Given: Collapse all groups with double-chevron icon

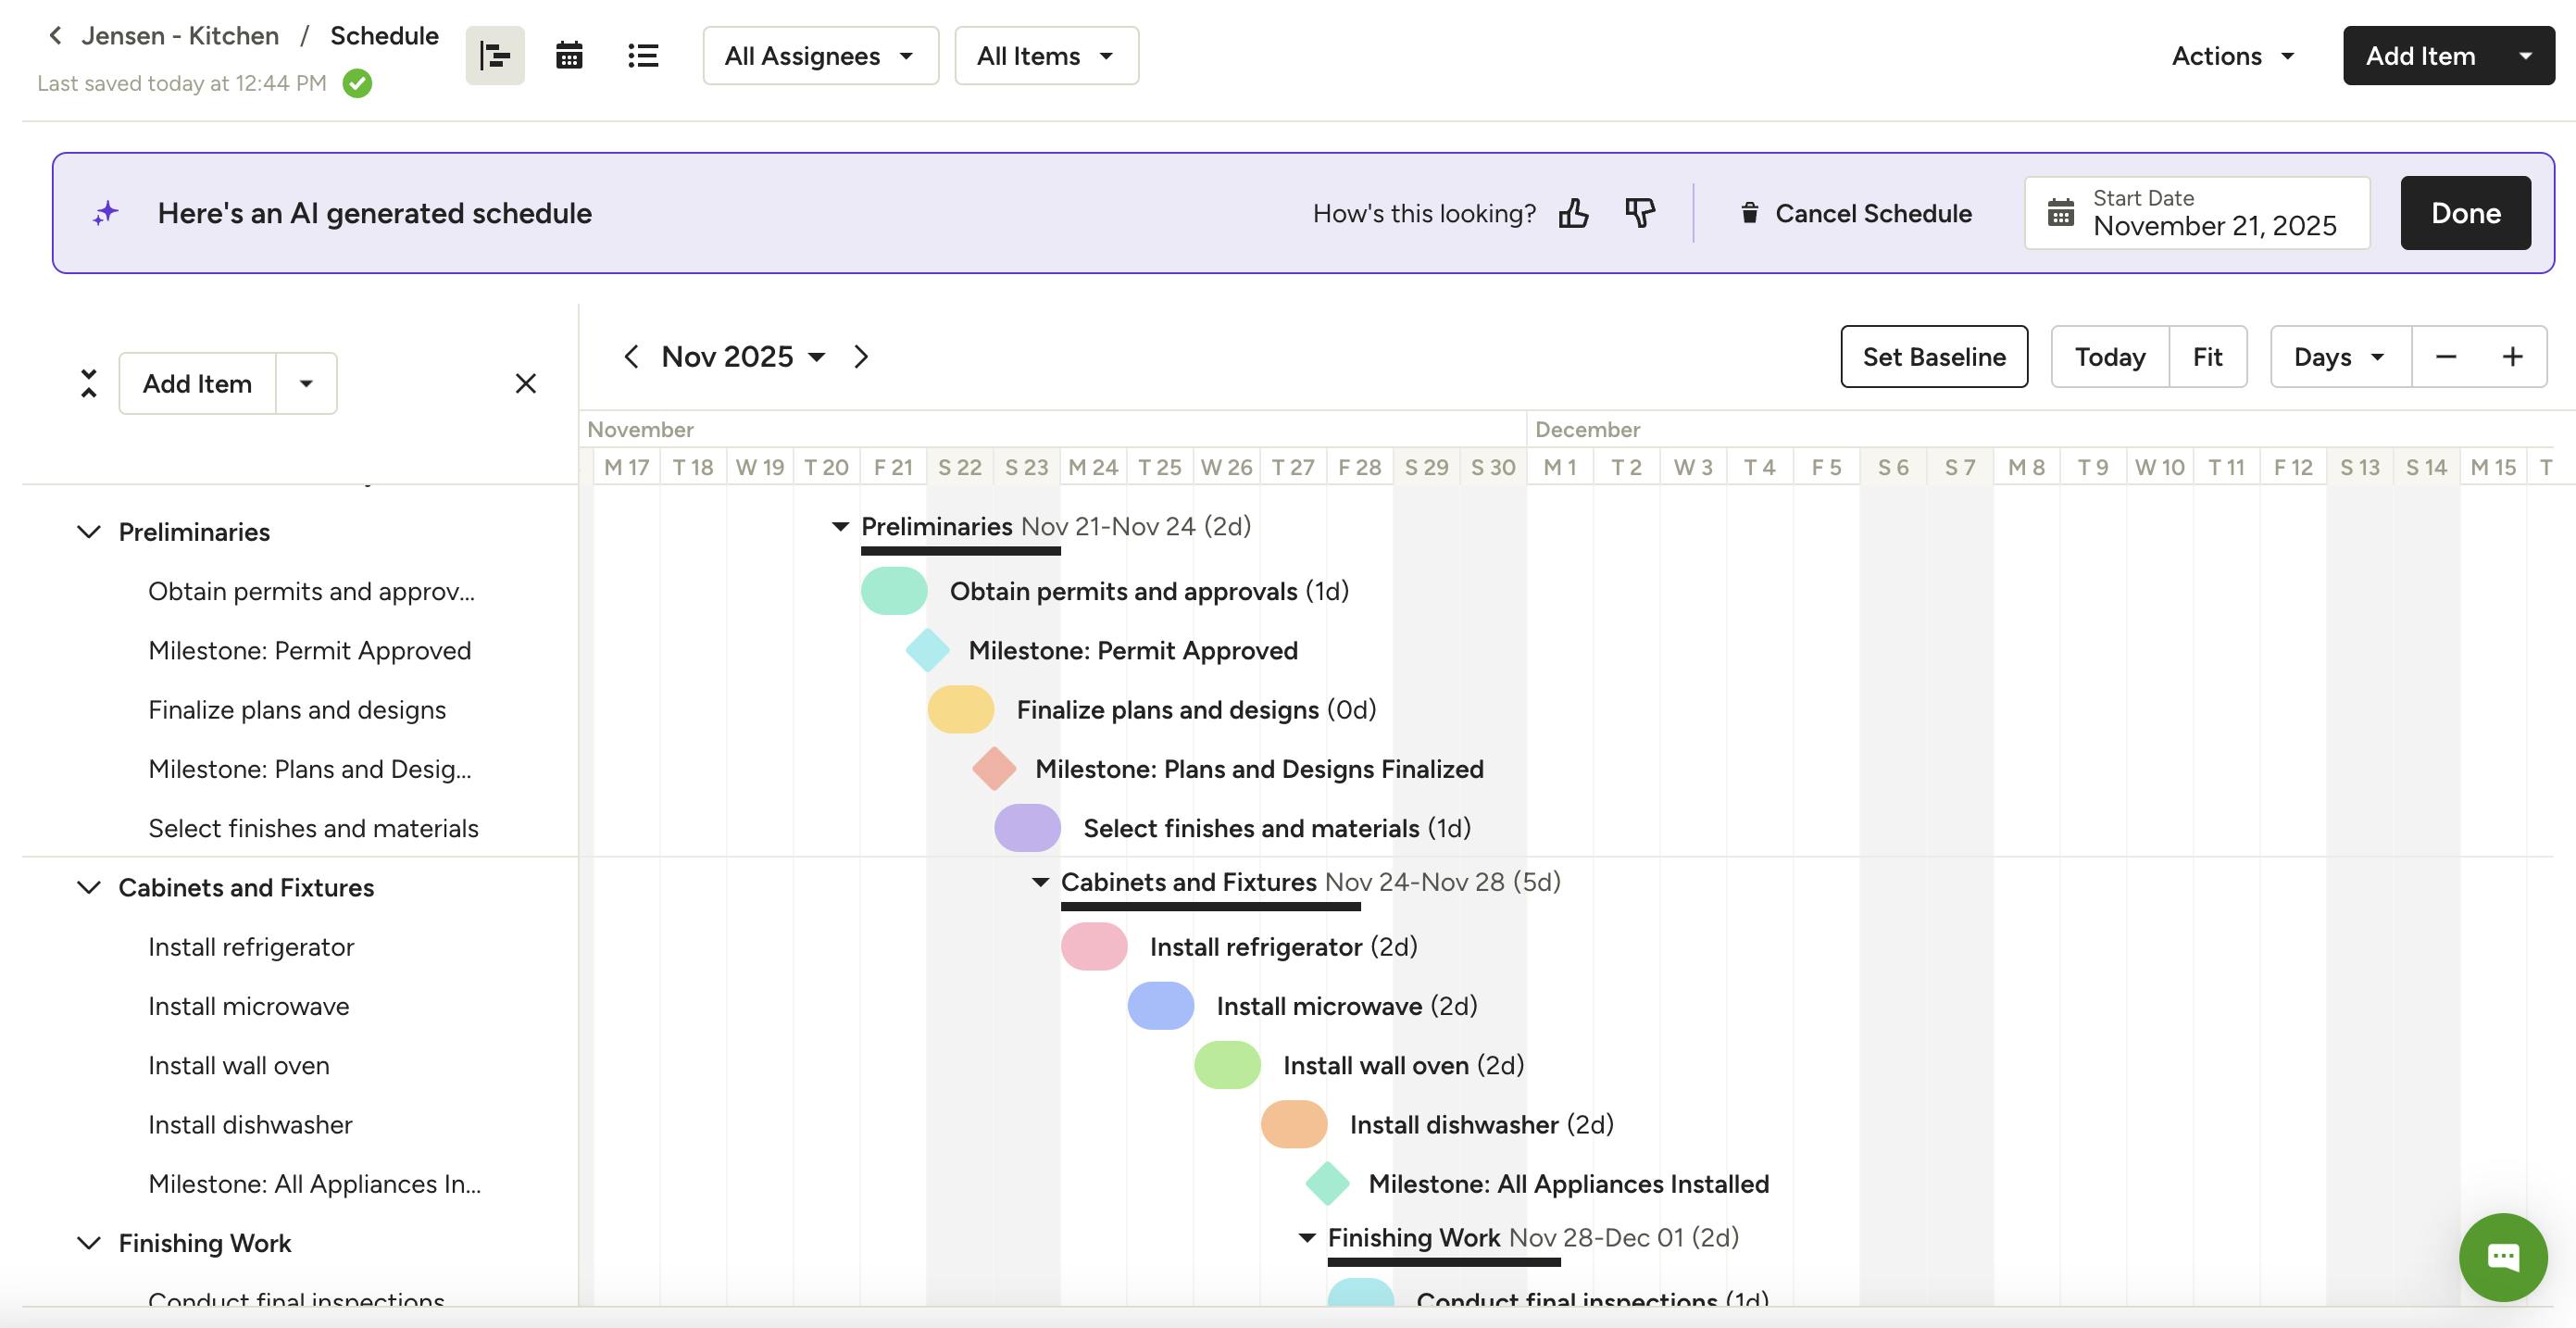Looking at the screenshot, I should (89, 383).
